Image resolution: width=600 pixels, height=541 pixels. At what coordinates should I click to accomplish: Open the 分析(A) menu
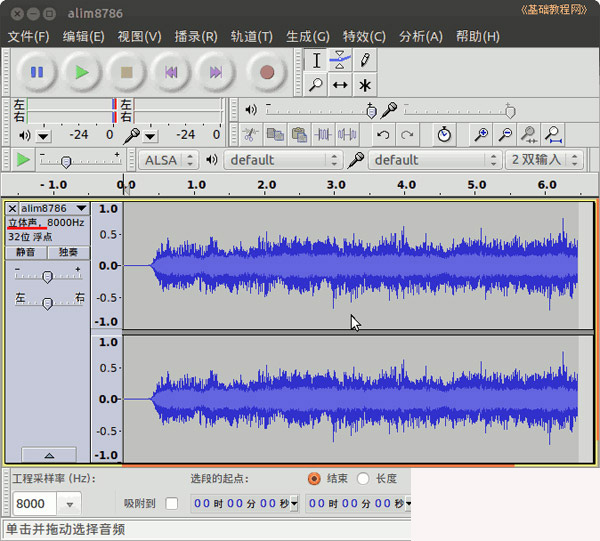click(x=421, y=37)
